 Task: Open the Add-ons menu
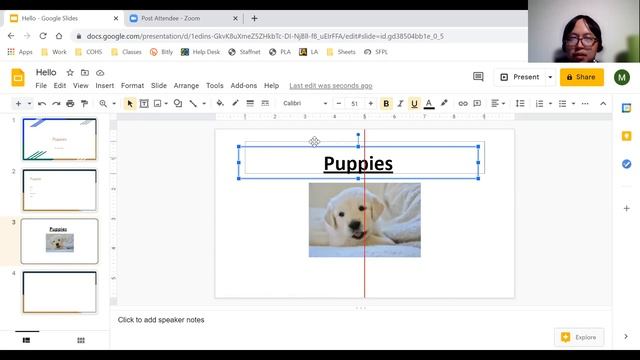(244, 85)
